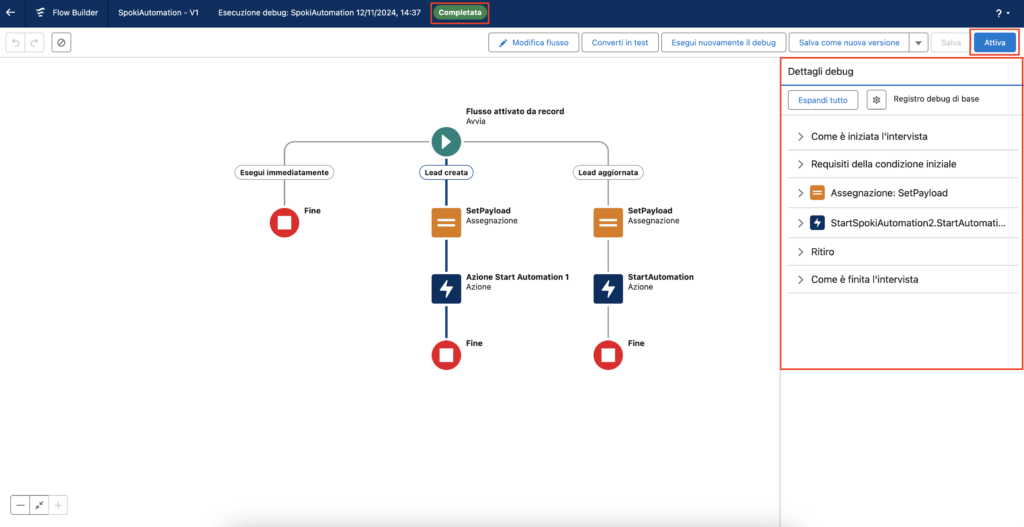Expand Come è iniziata l'intervista section
Viewport: 1024px width, 527px height.
point(800,136)
